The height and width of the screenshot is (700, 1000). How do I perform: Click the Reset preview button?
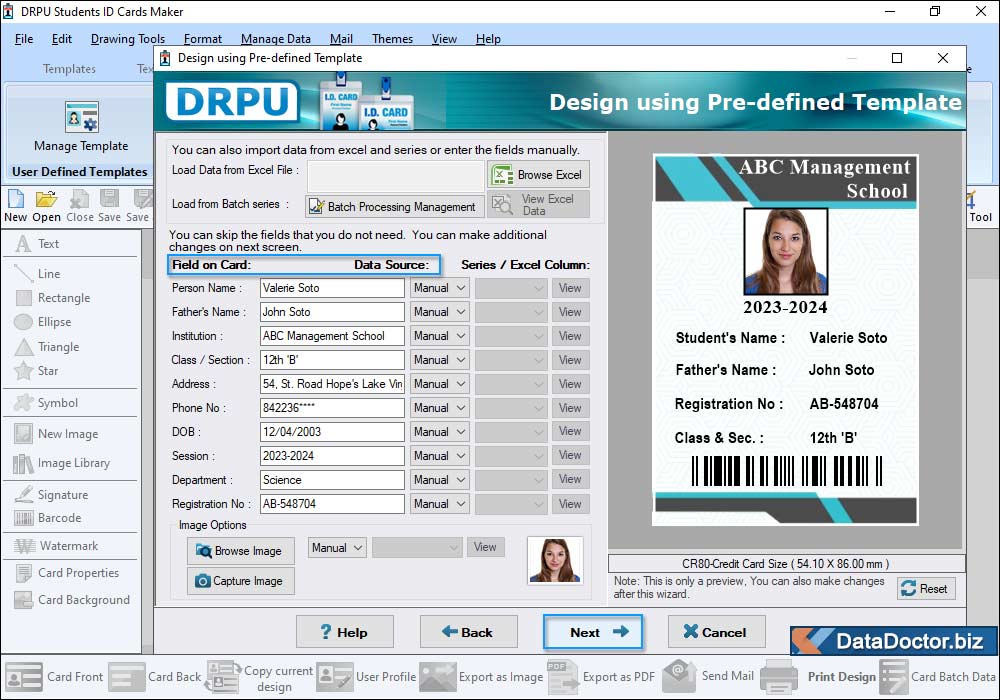pos(926,589)
